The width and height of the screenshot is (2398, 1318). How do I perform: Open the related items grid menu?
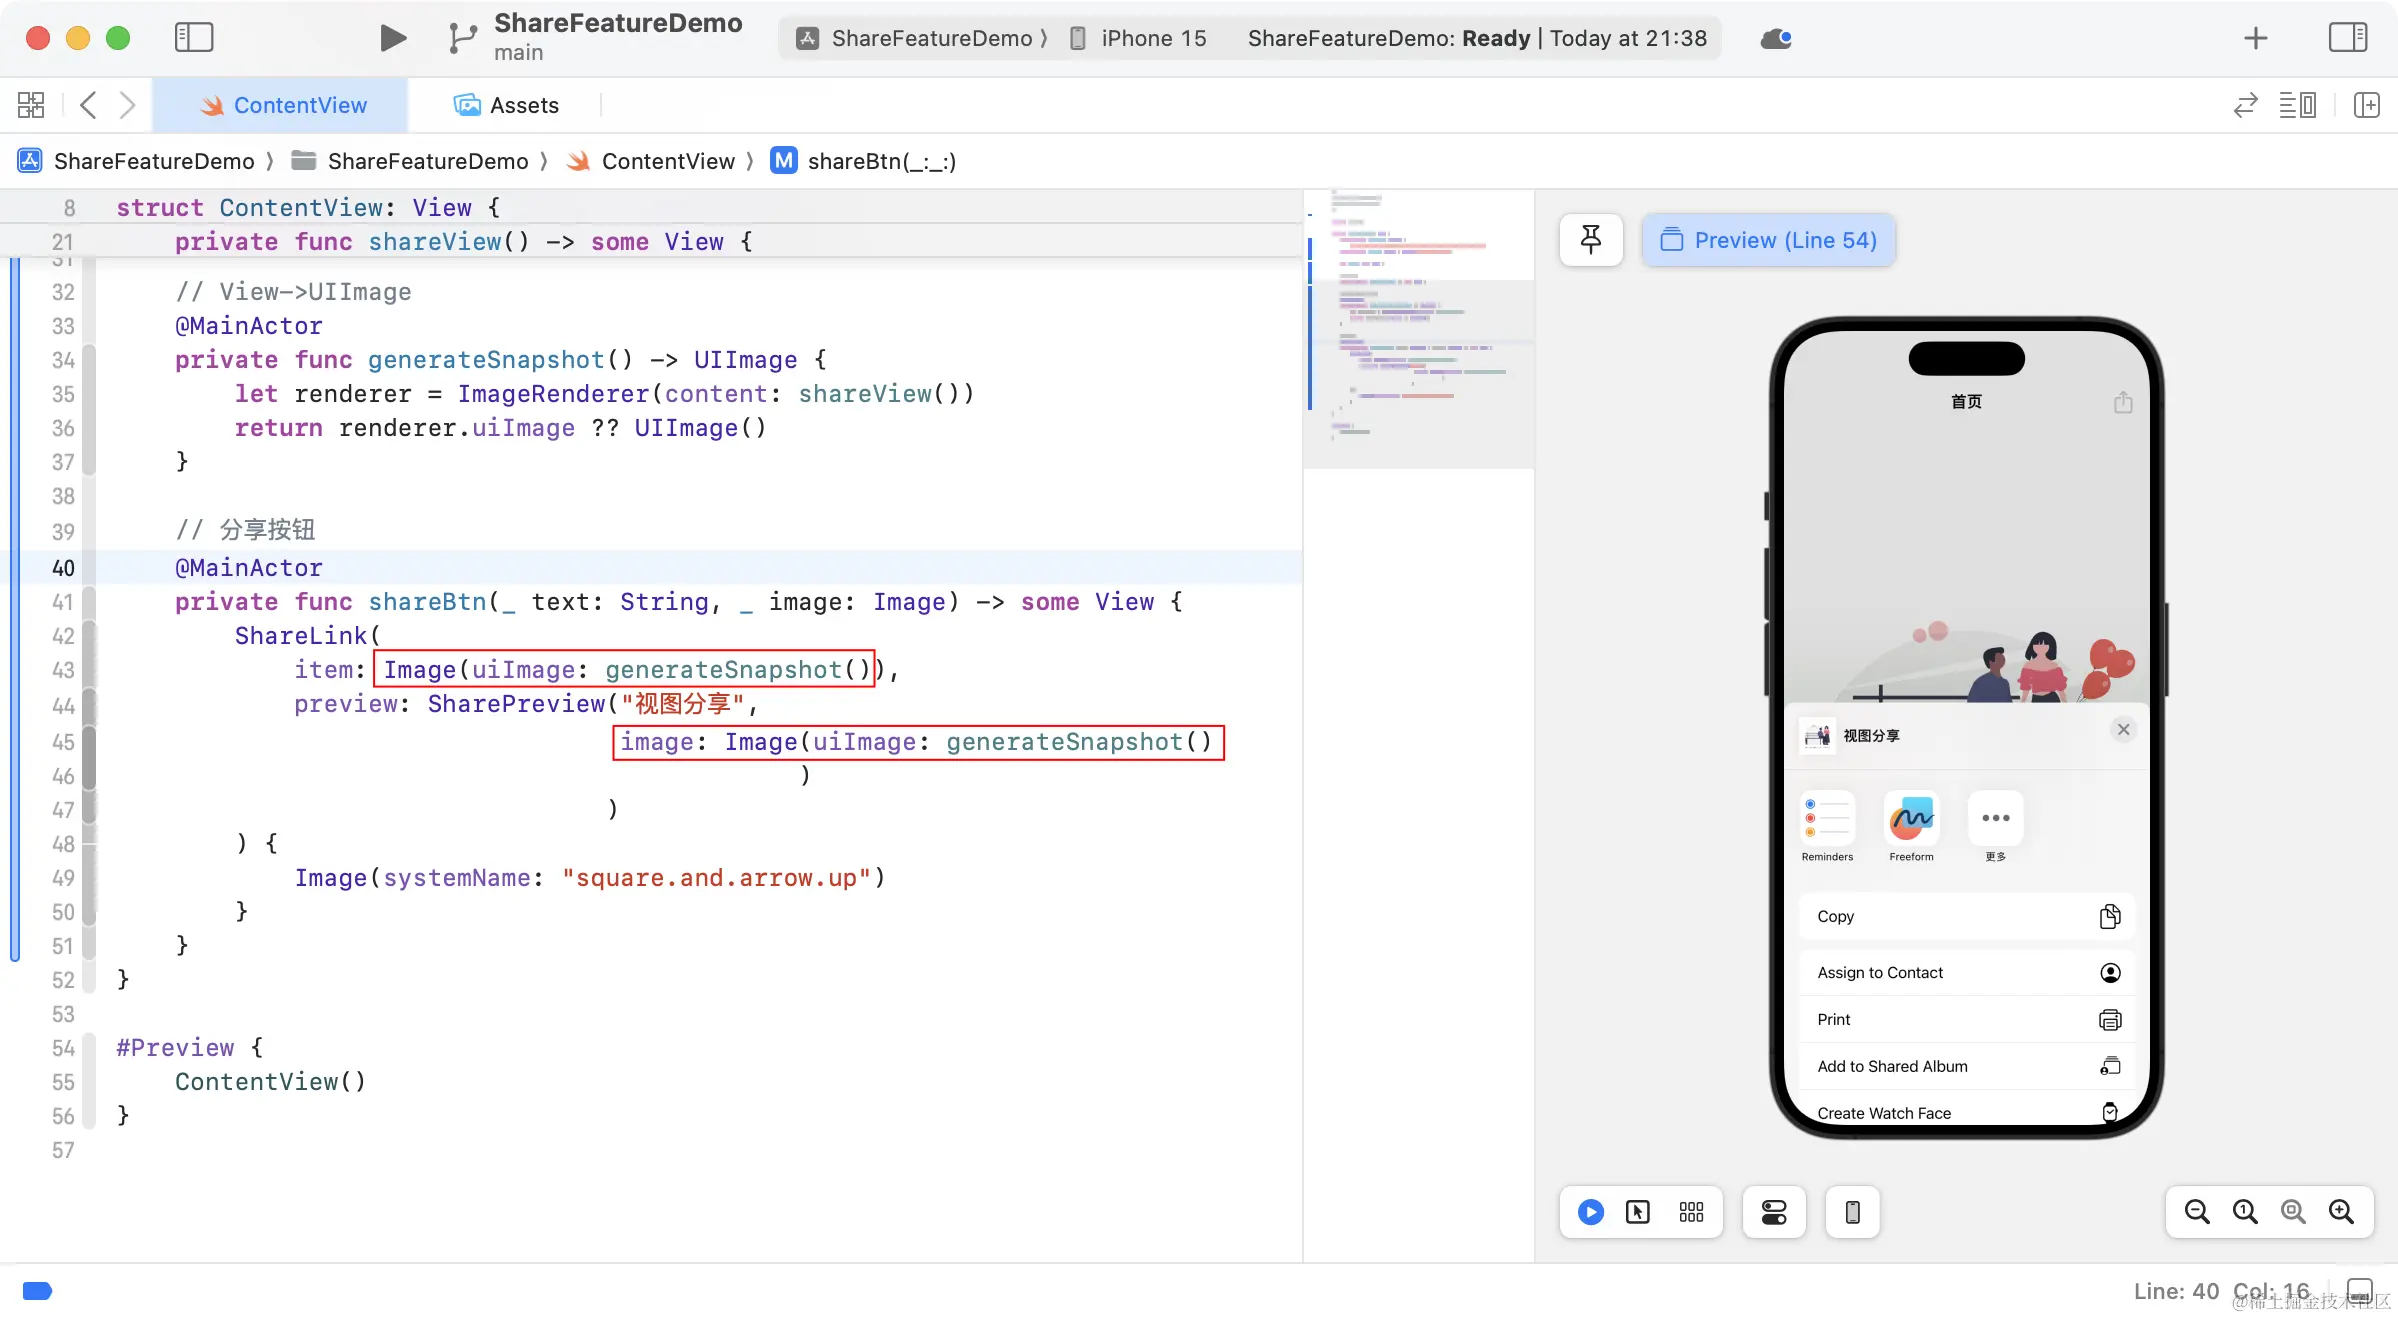(x=31, y=105)
